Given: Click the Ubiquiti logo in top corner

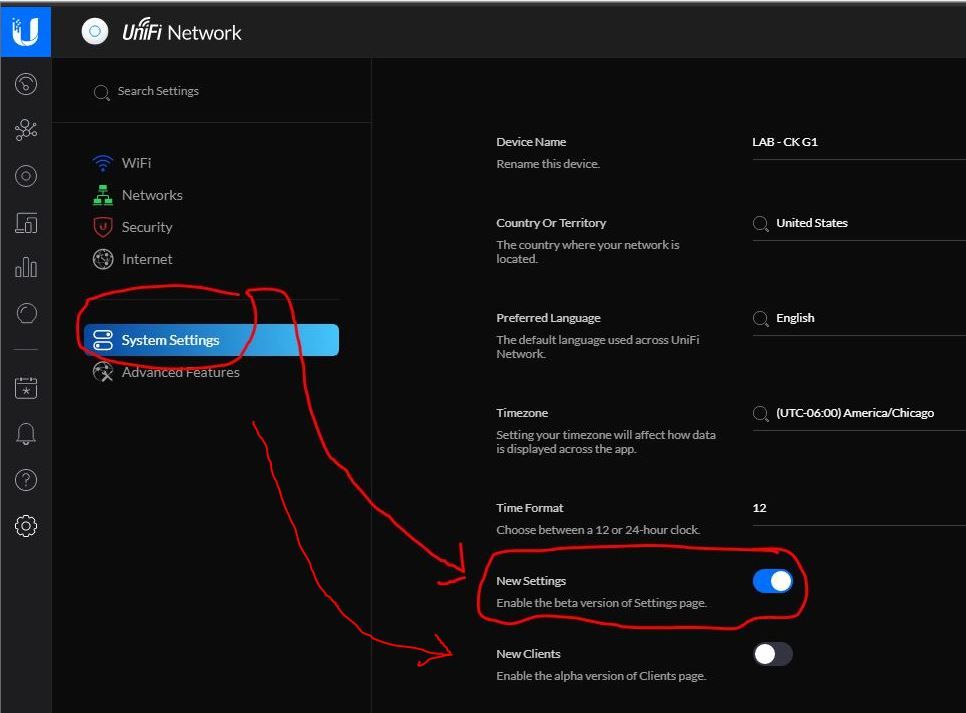Looking at the screenshot, I should point(25,30).
